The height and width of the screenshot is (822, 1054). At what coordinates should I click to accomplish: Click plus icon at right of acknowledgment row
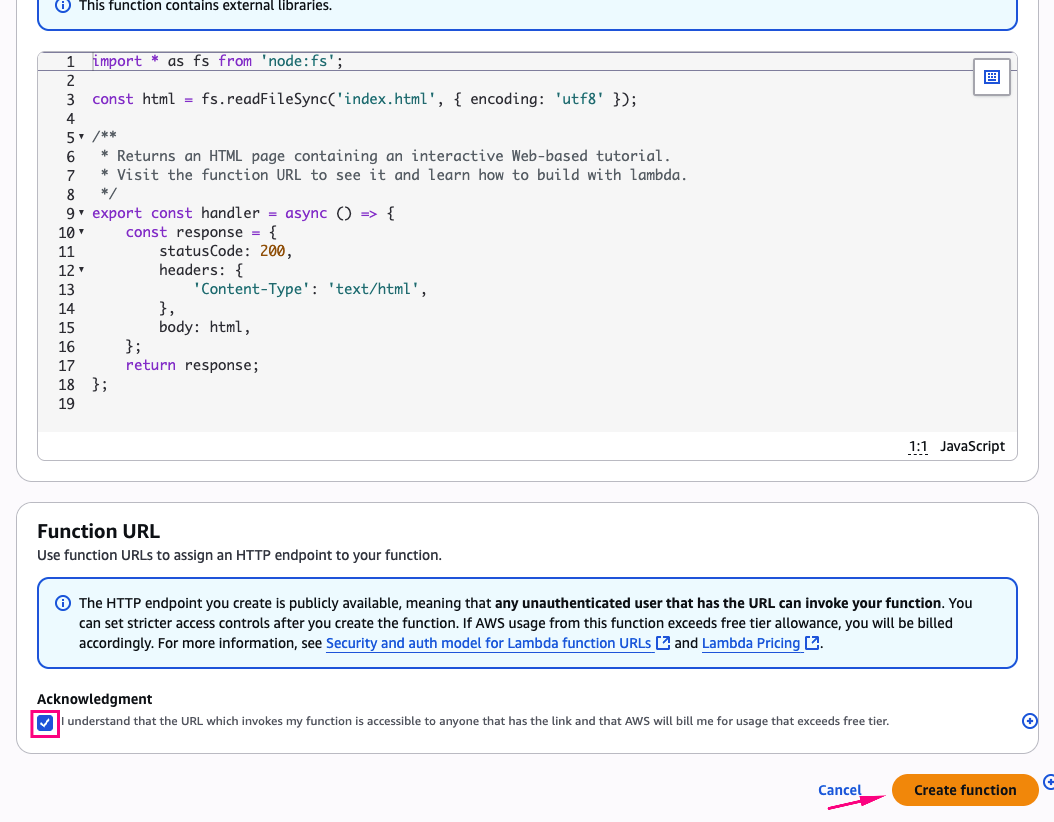(x=1030, y=721)
